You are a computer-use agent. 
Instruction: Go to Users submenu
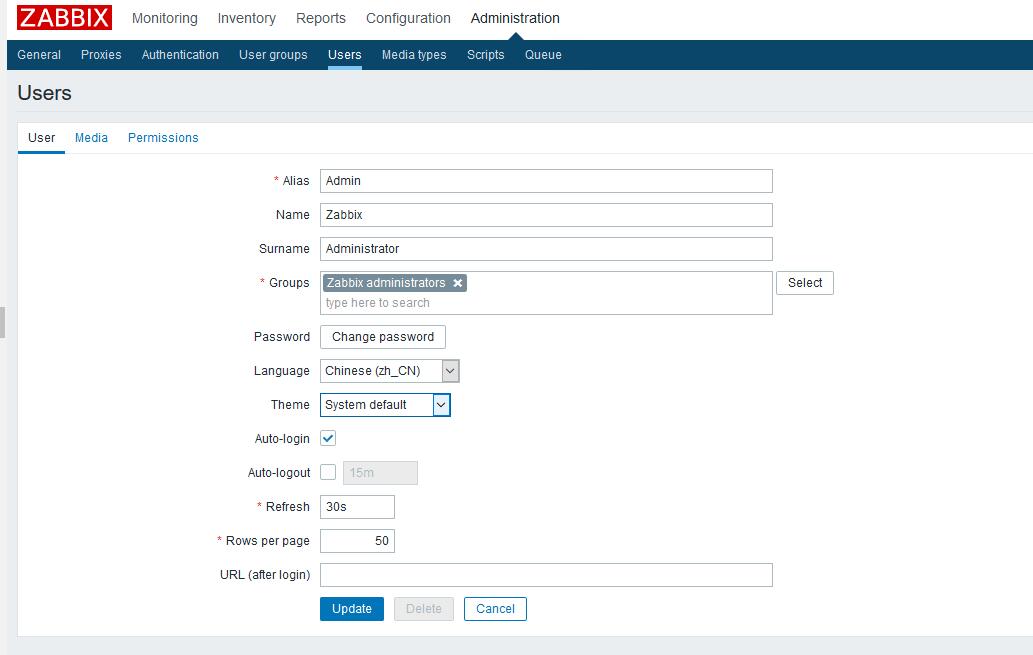pos(345,55)
